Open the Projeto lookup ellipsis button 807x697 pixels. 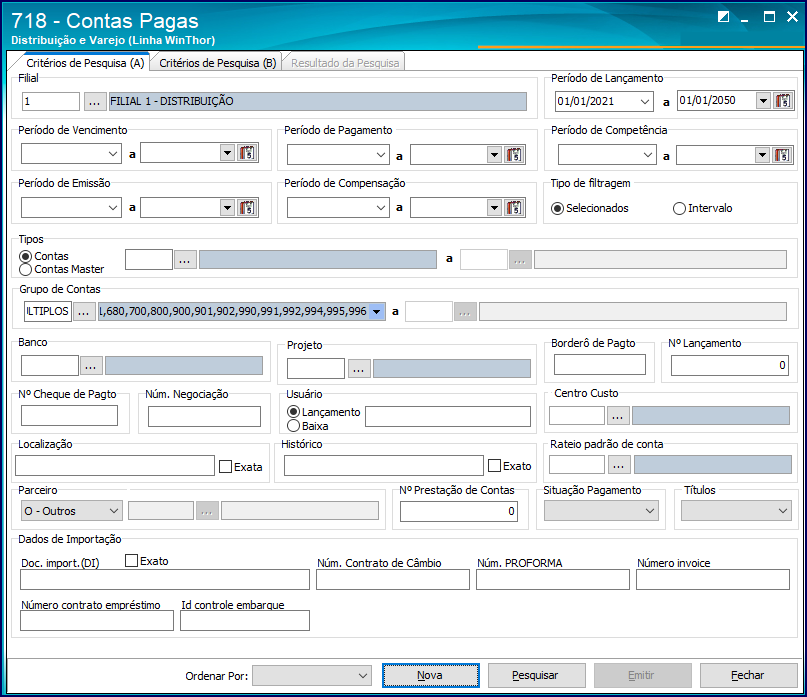click(359, 369)
